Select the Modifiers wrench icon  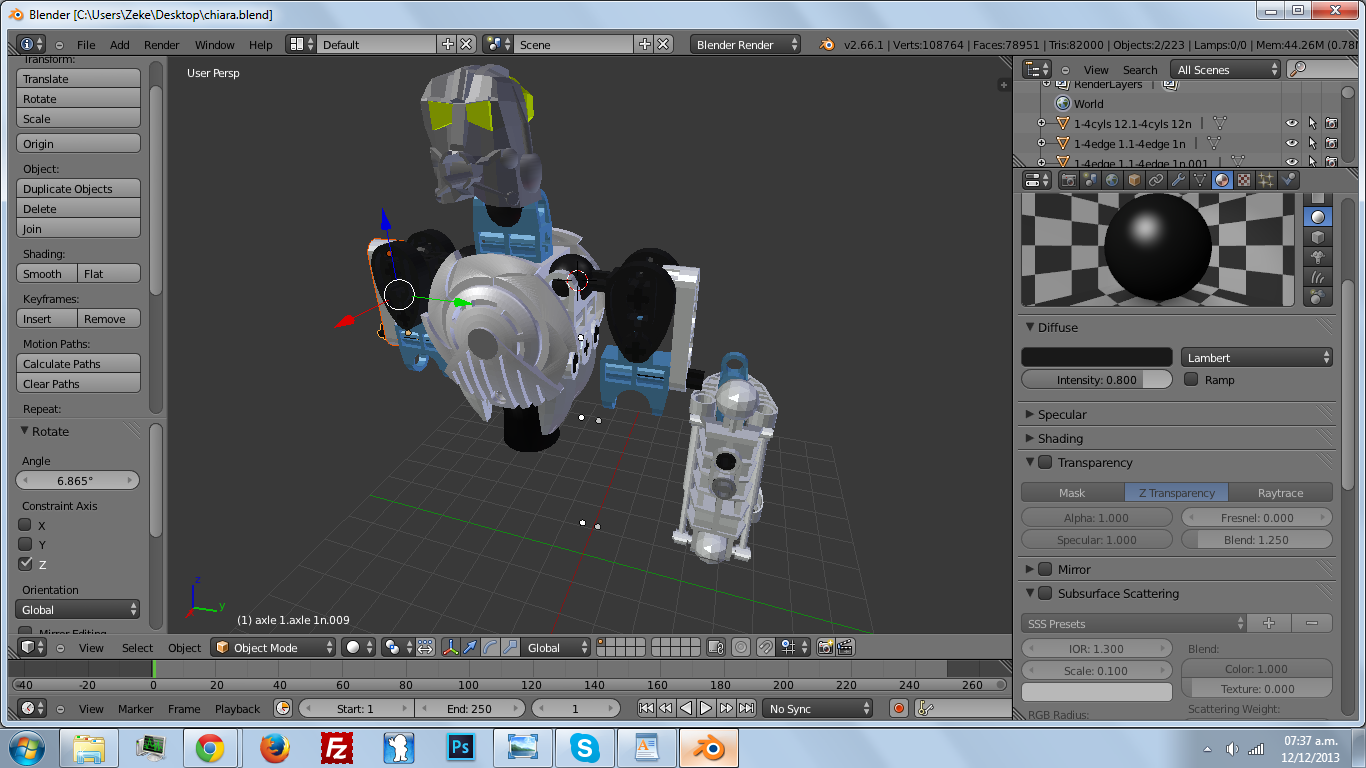pos(1180,181)
